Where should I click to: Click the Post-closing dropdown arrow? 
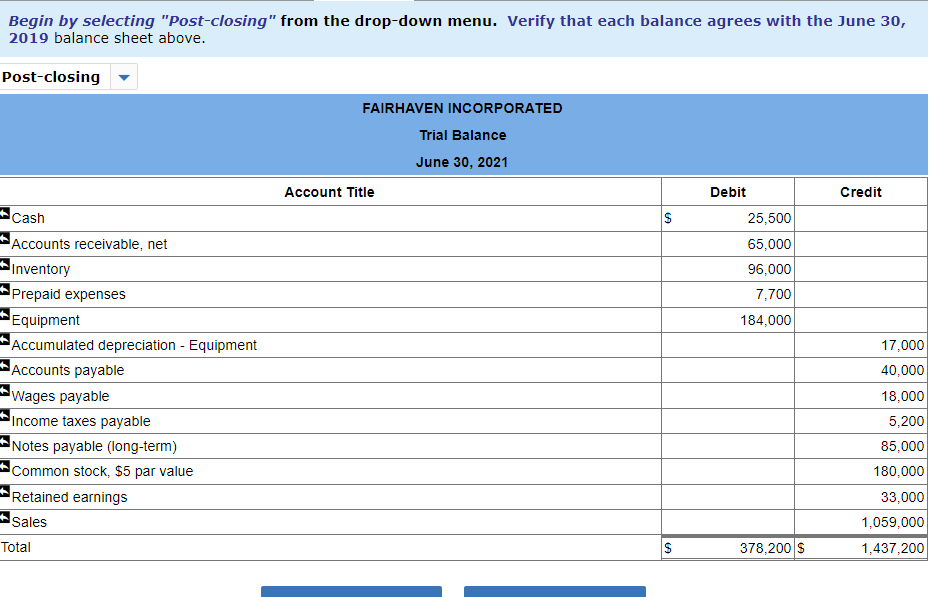(x=122, y=76)
